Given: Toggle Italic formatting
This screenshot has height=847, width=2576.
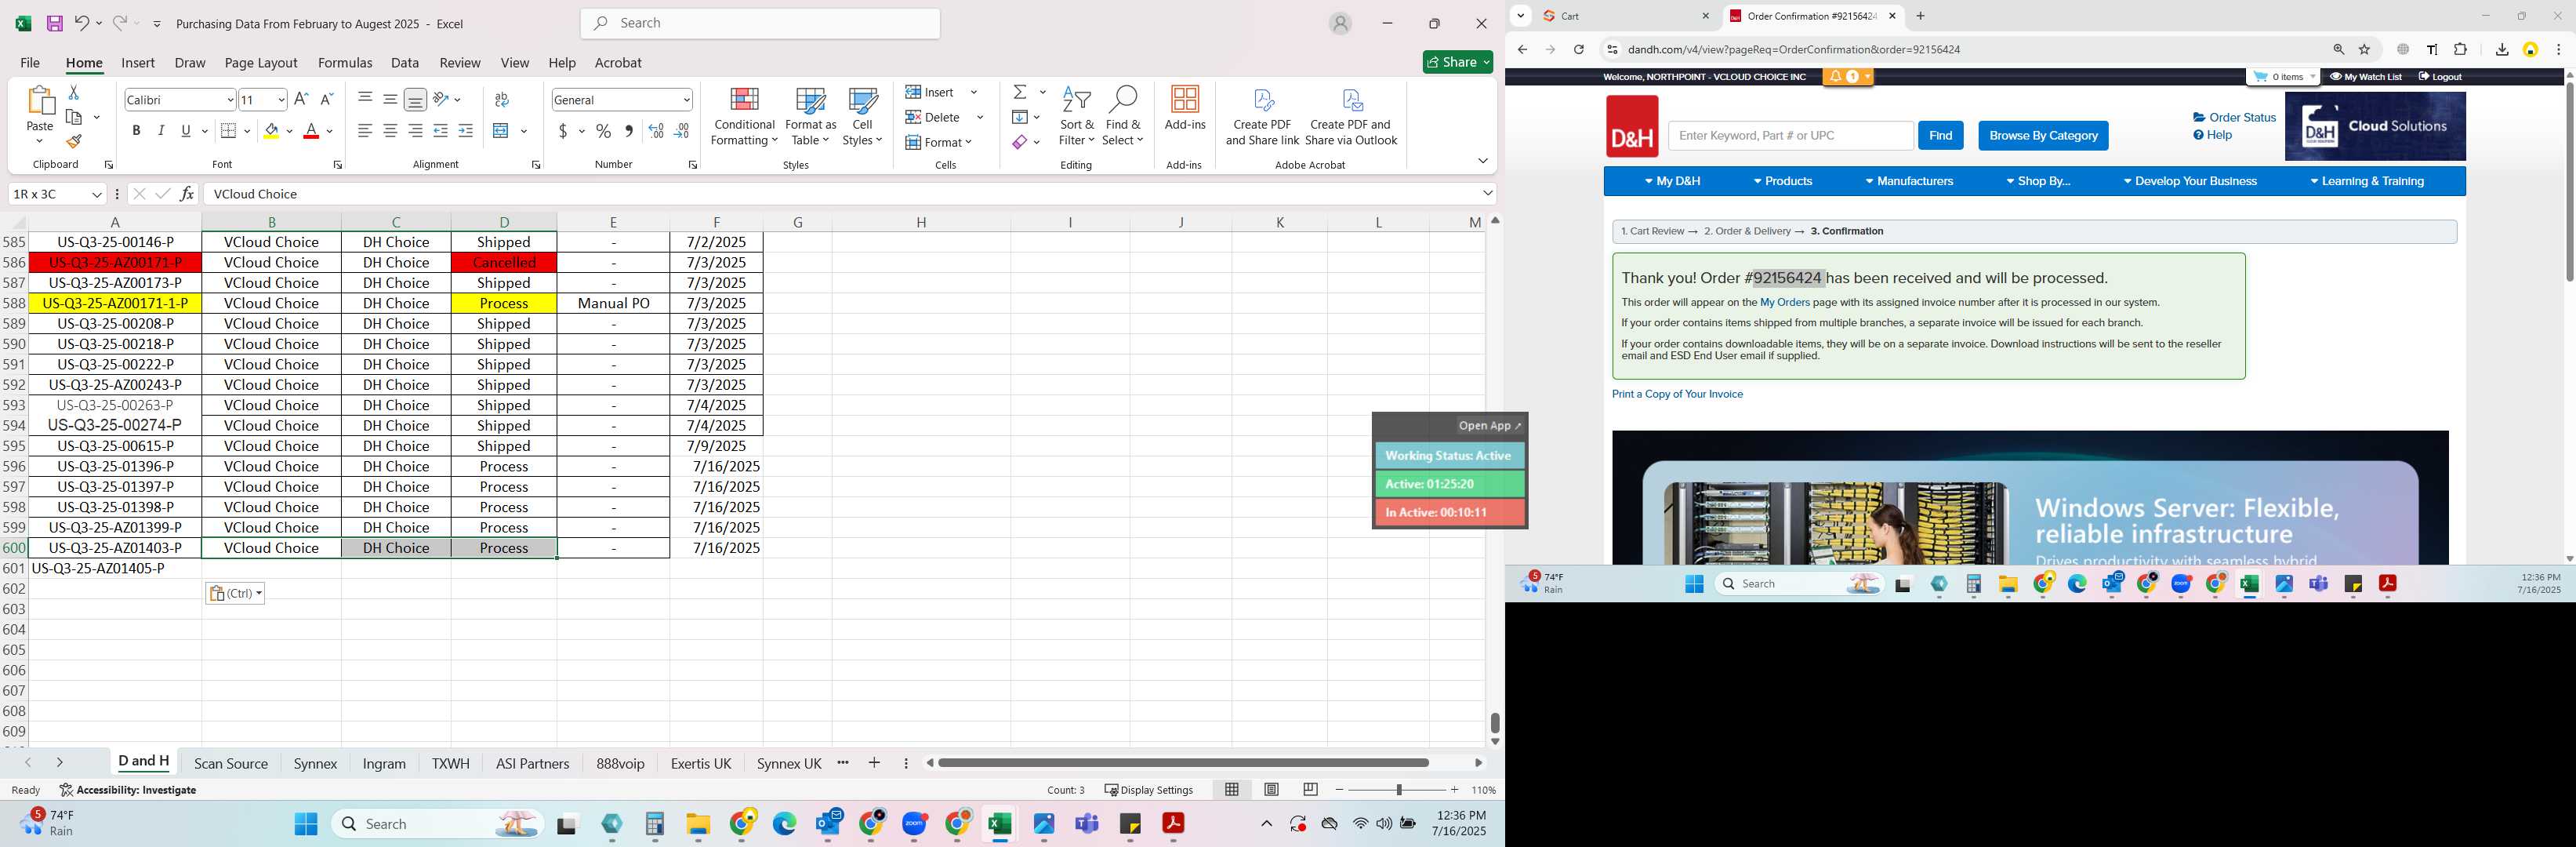Looking at the screenshot, I should (161, 131).
